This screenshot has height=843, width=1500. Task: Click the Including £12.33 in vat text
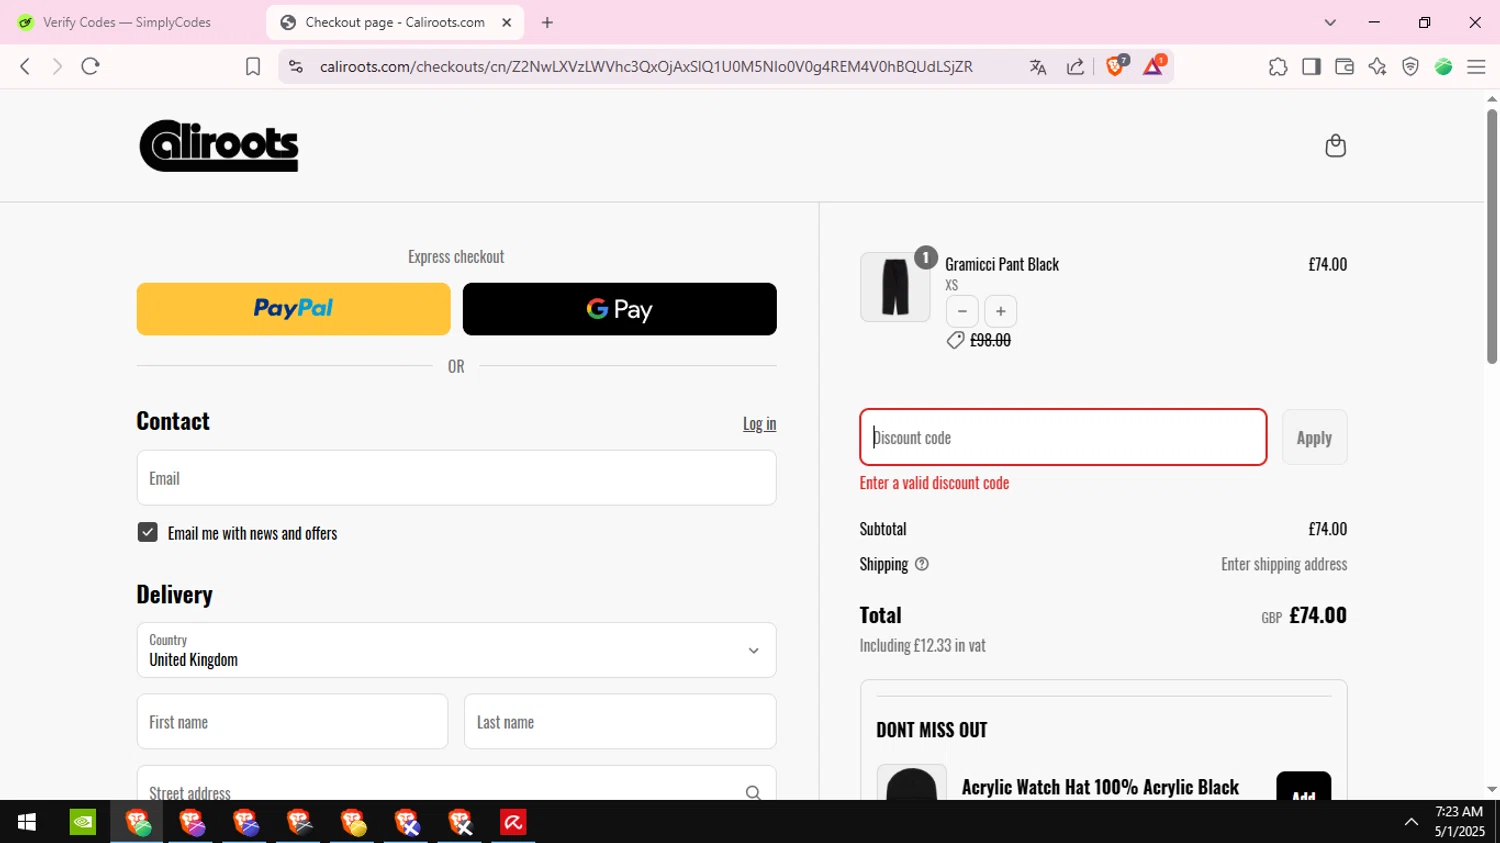[x=923, y=646]
